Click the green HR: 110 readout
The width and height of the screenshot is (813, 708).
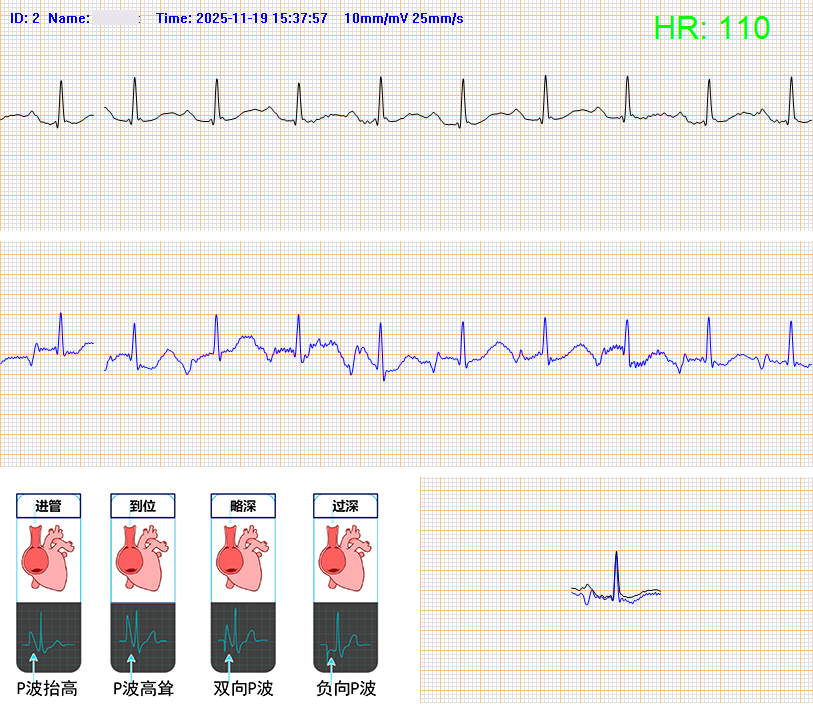(711, 28)
